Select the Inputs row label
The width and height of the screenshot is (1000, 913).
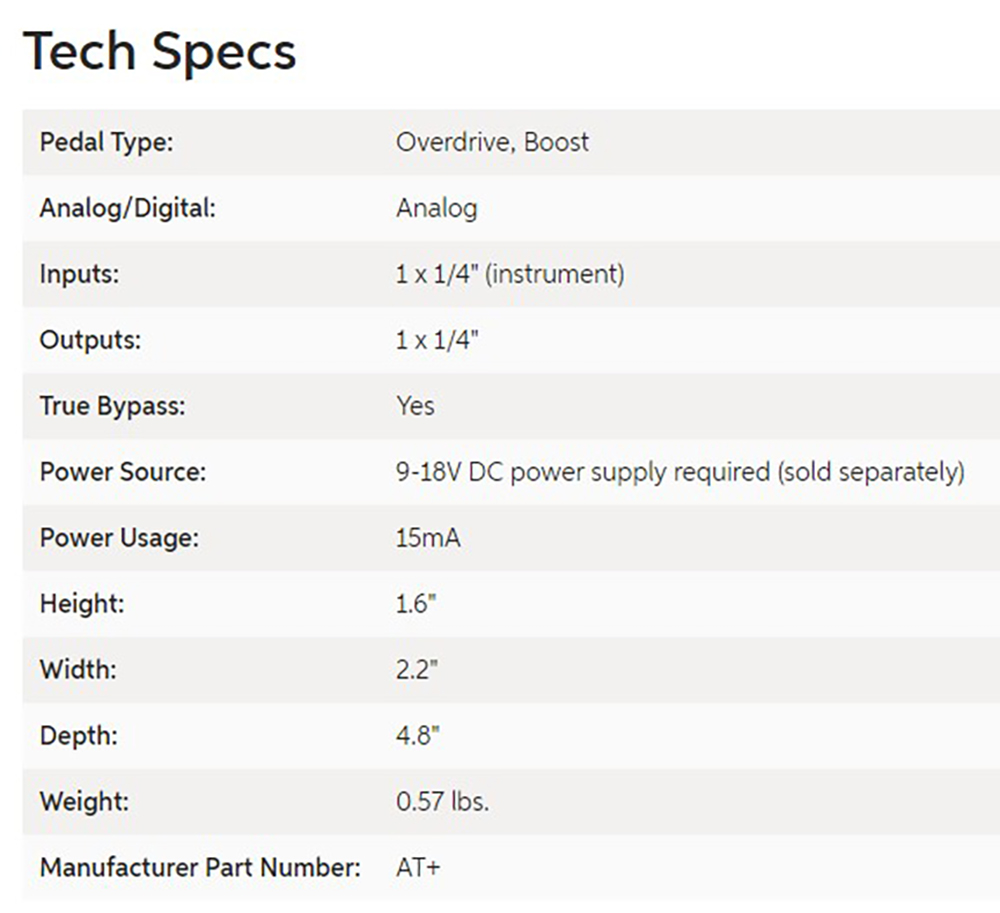tap(79, 274)
